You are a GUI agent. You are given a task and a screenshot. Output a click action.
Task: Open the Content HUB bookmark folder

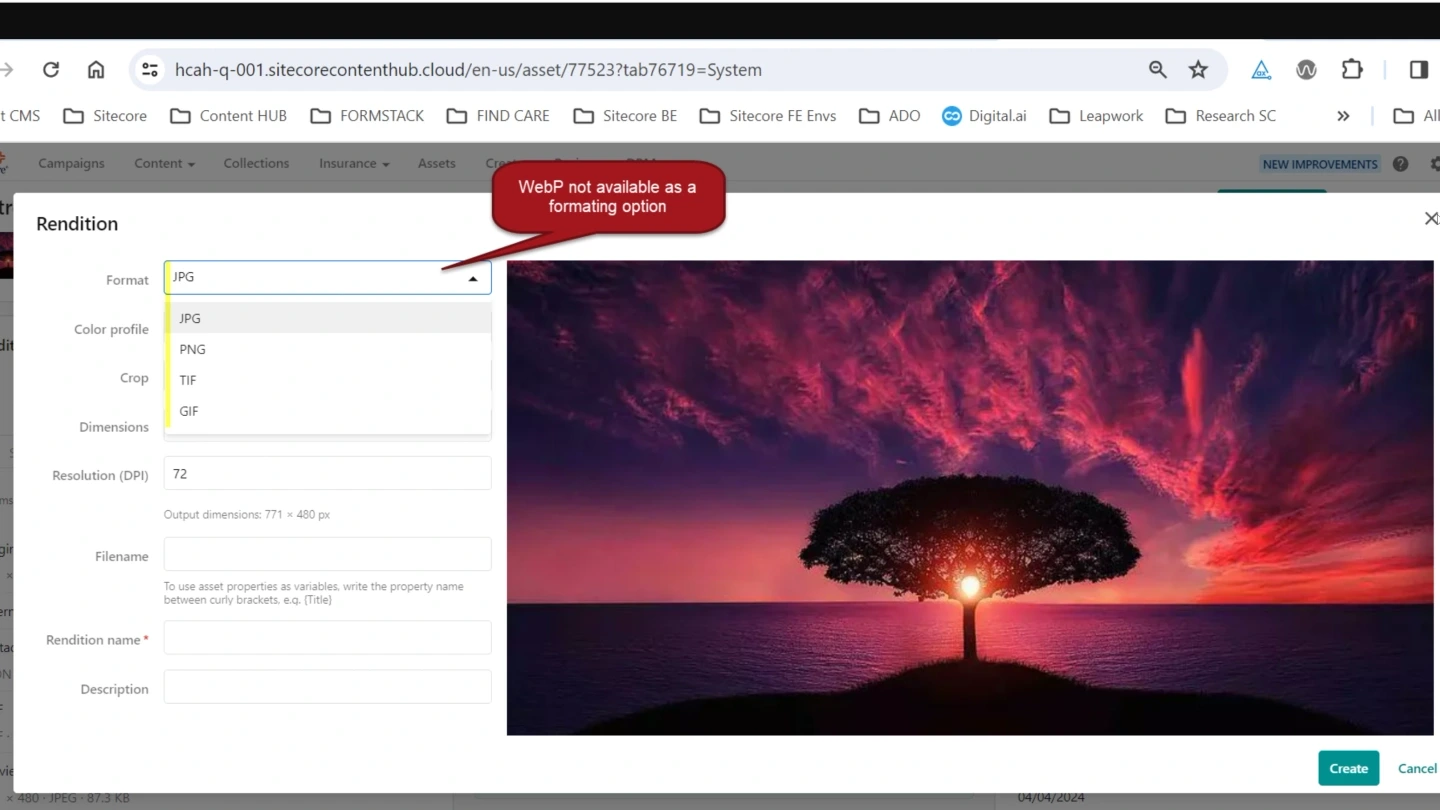click(x=229, y=116)
